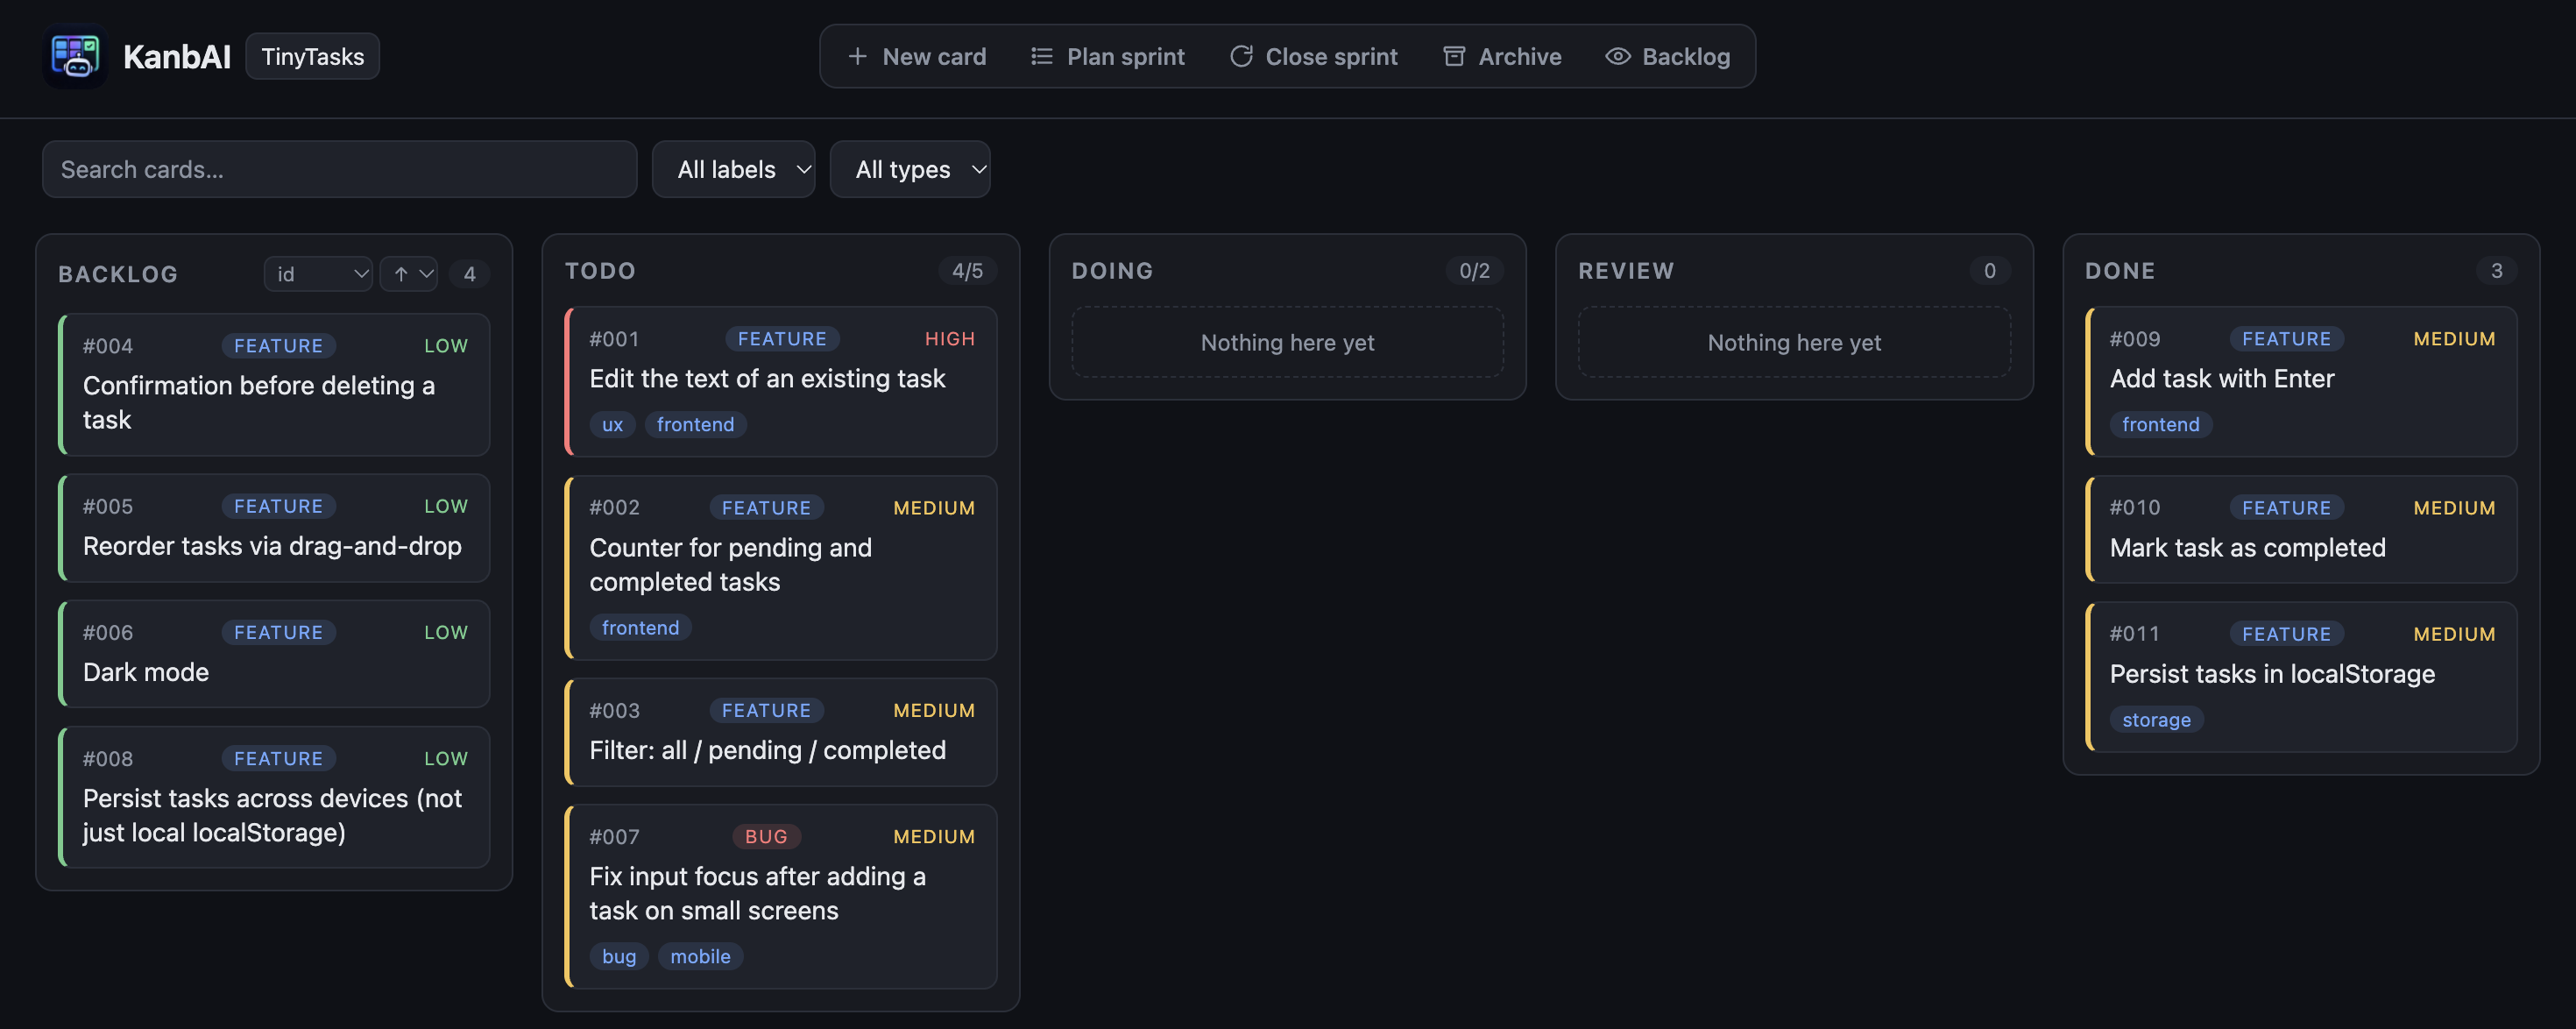Image resolution: width=2576 pixels, height=1029 pixels.
Task: Click the archive box icon
Action: [x=1454, y=57]
